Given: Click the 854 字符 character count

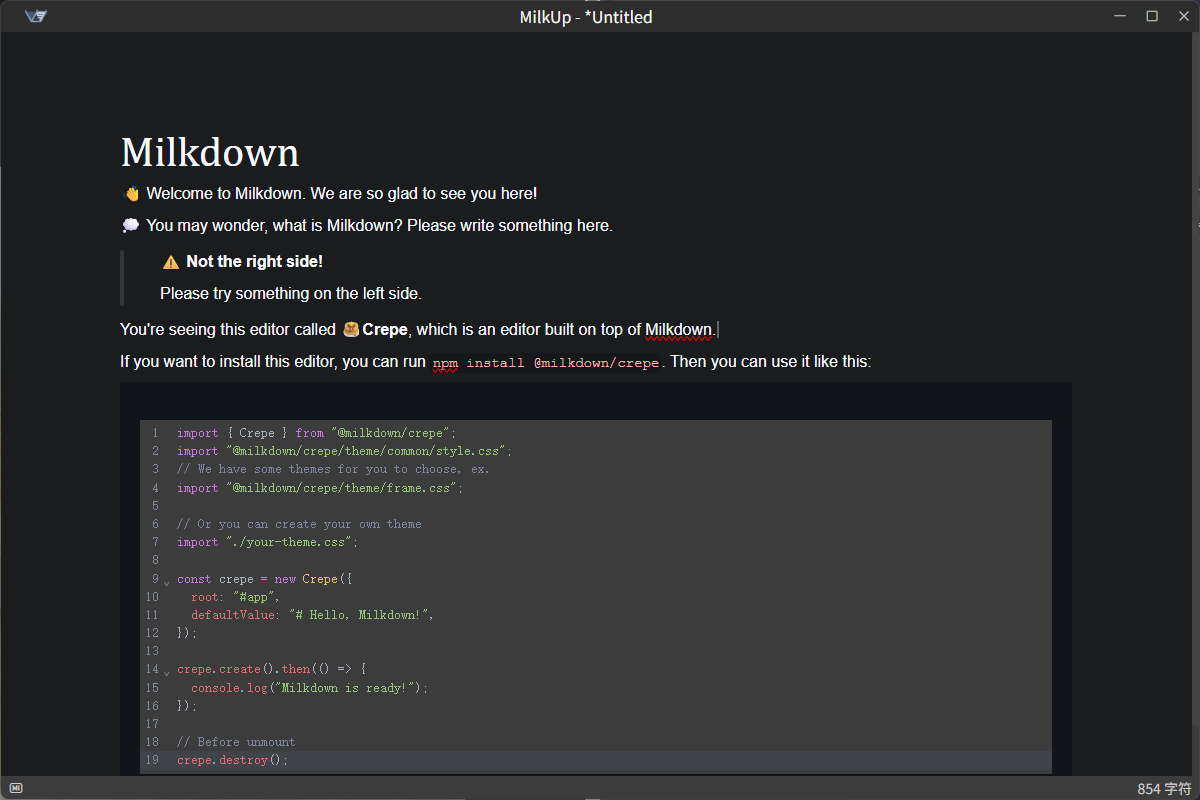Looking at the screenshot, I should (x=1164, y=789).
